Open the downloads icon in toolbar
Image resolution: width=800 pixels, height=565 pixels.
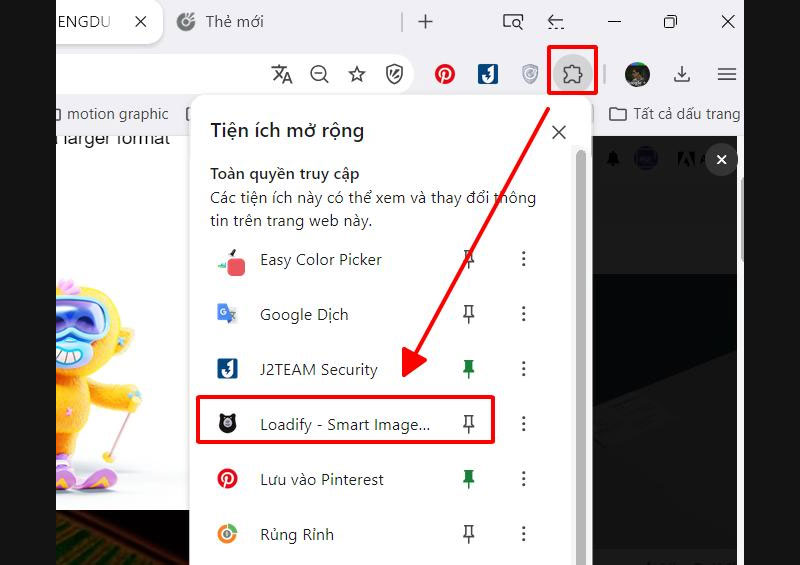(682, 75)
